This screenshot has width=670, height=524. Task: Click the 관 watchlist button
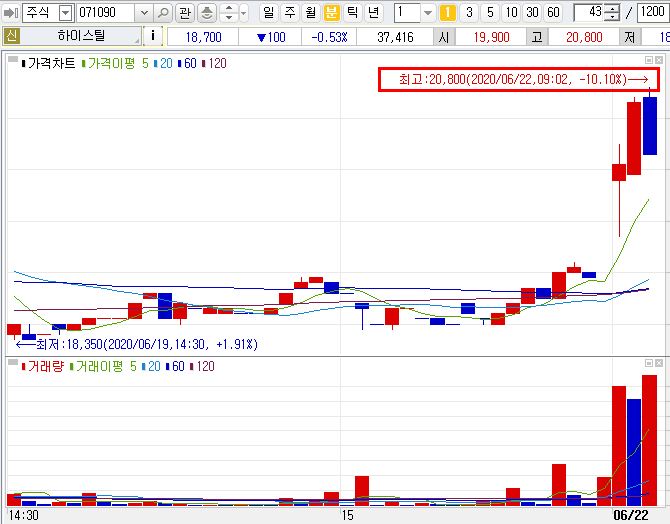[185, 13]
